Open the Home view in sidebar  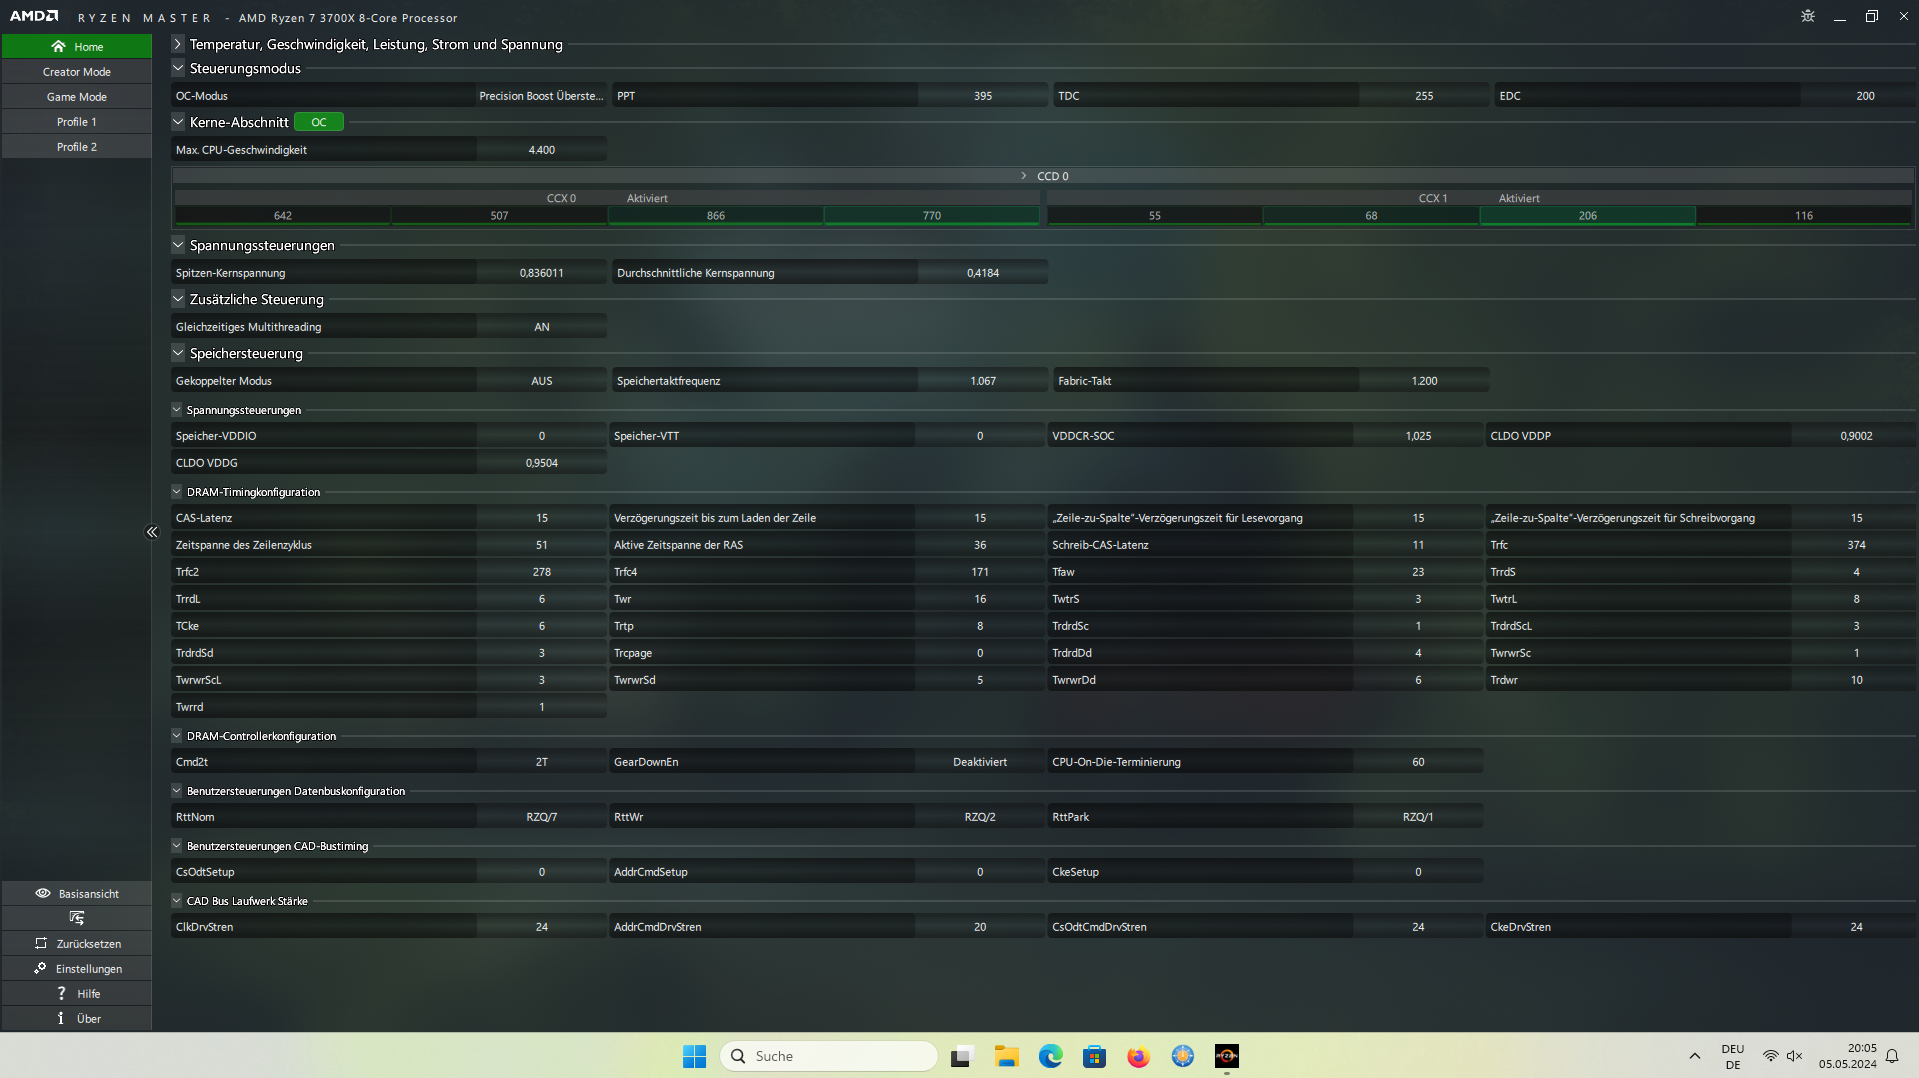tap(77, 46)
